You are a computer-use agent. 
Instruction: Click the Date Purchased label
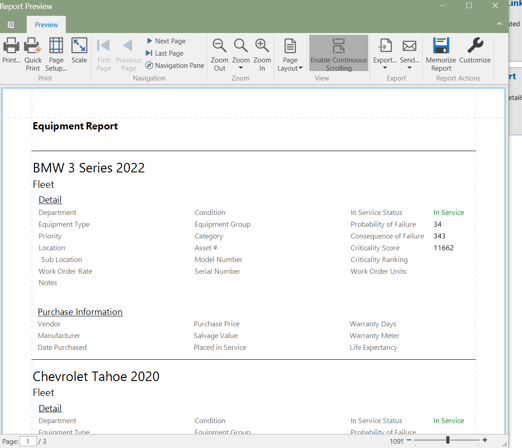pos(62,347)
